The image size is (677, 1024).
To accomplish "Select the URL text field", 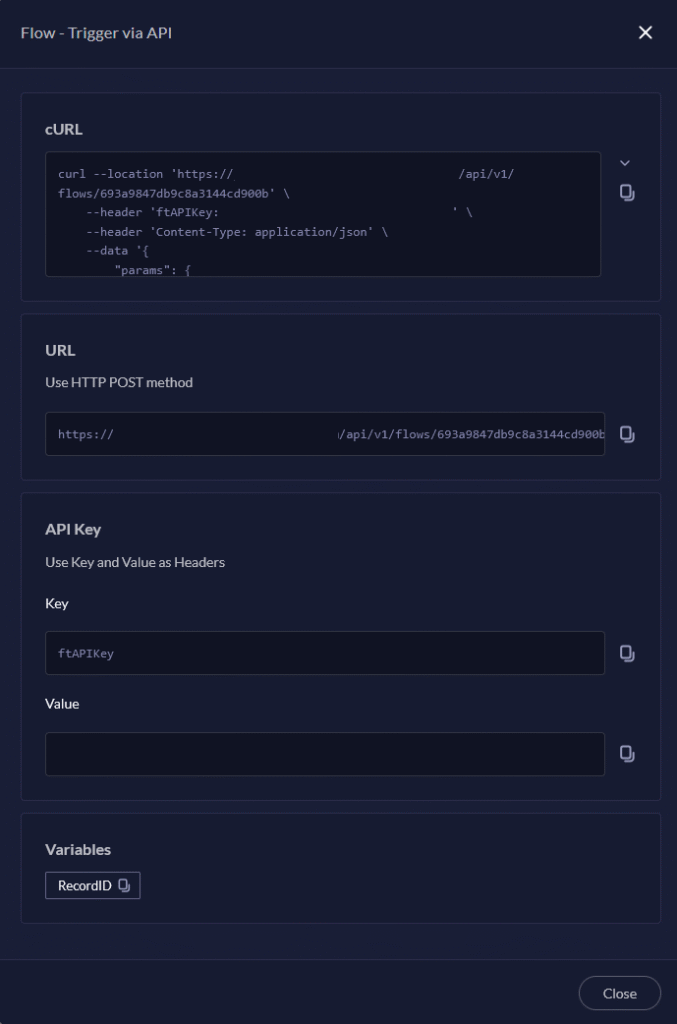I will pyautogui.click(x=325, y=432).
